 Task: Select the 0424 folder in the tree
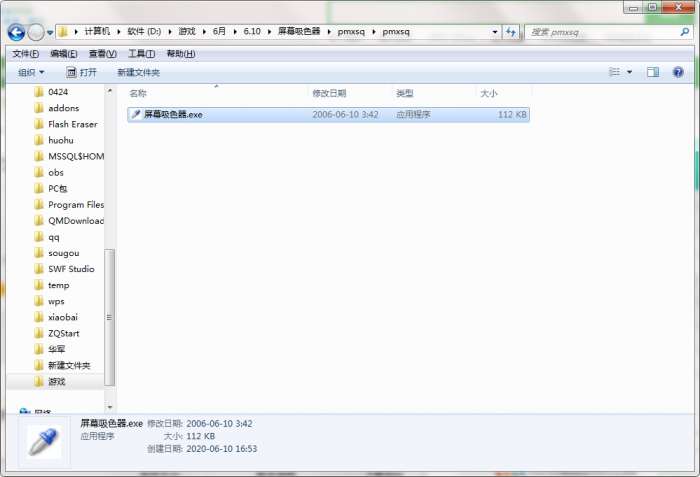[58, 92]
